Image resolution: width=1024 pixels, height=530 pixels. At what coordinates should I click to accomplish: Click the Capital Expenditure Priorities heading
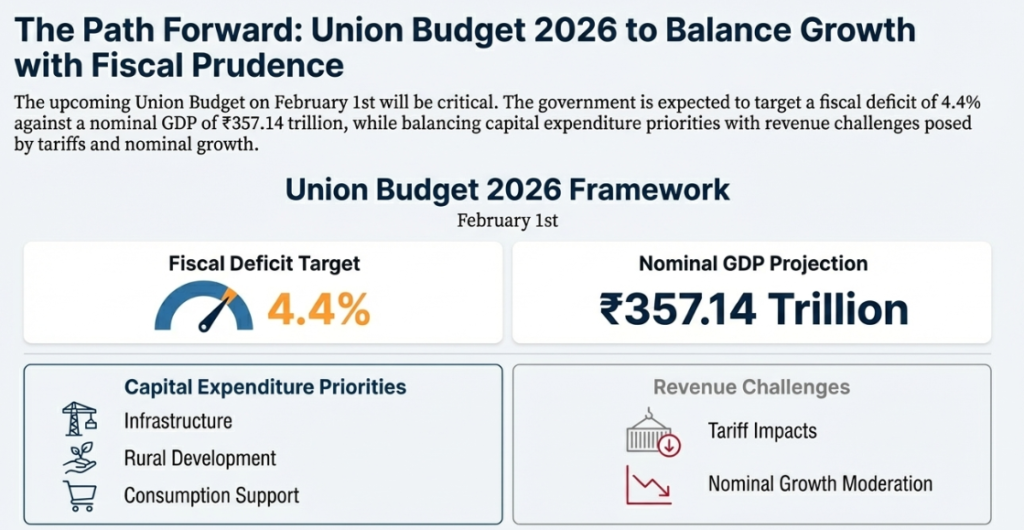[265, 386]
